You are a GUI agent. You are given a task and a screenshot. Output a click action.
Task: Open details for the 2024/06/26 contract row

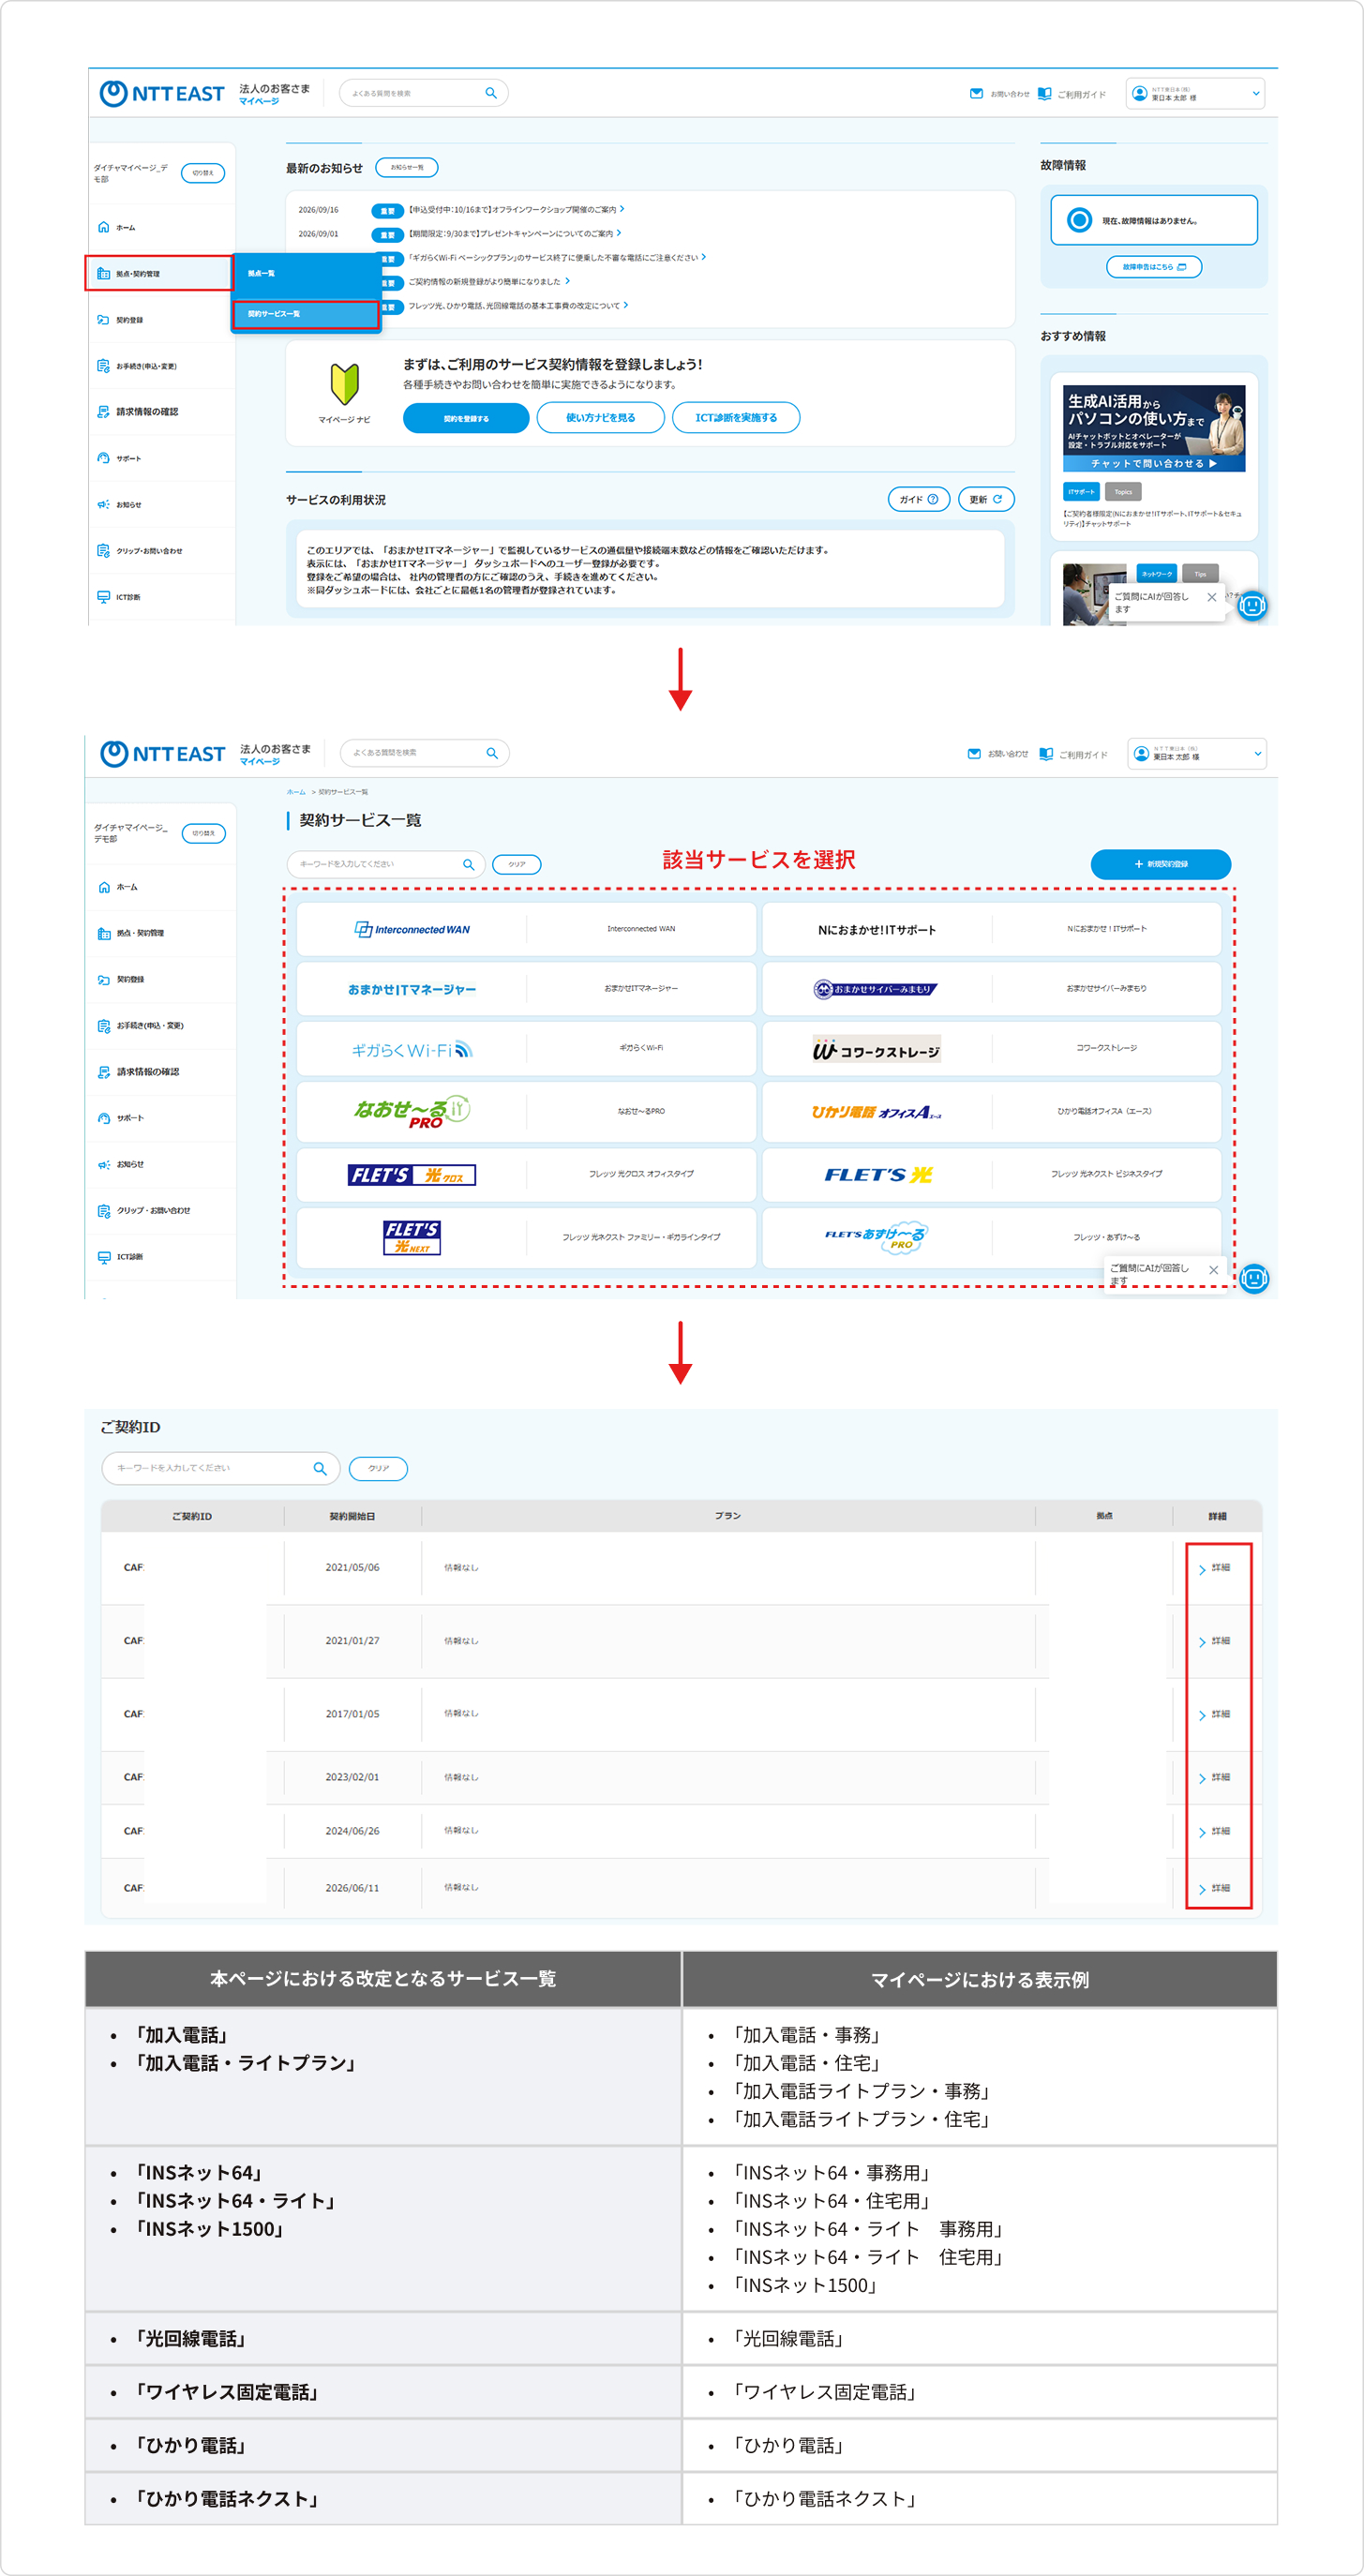click(x=1215, y=1831)
